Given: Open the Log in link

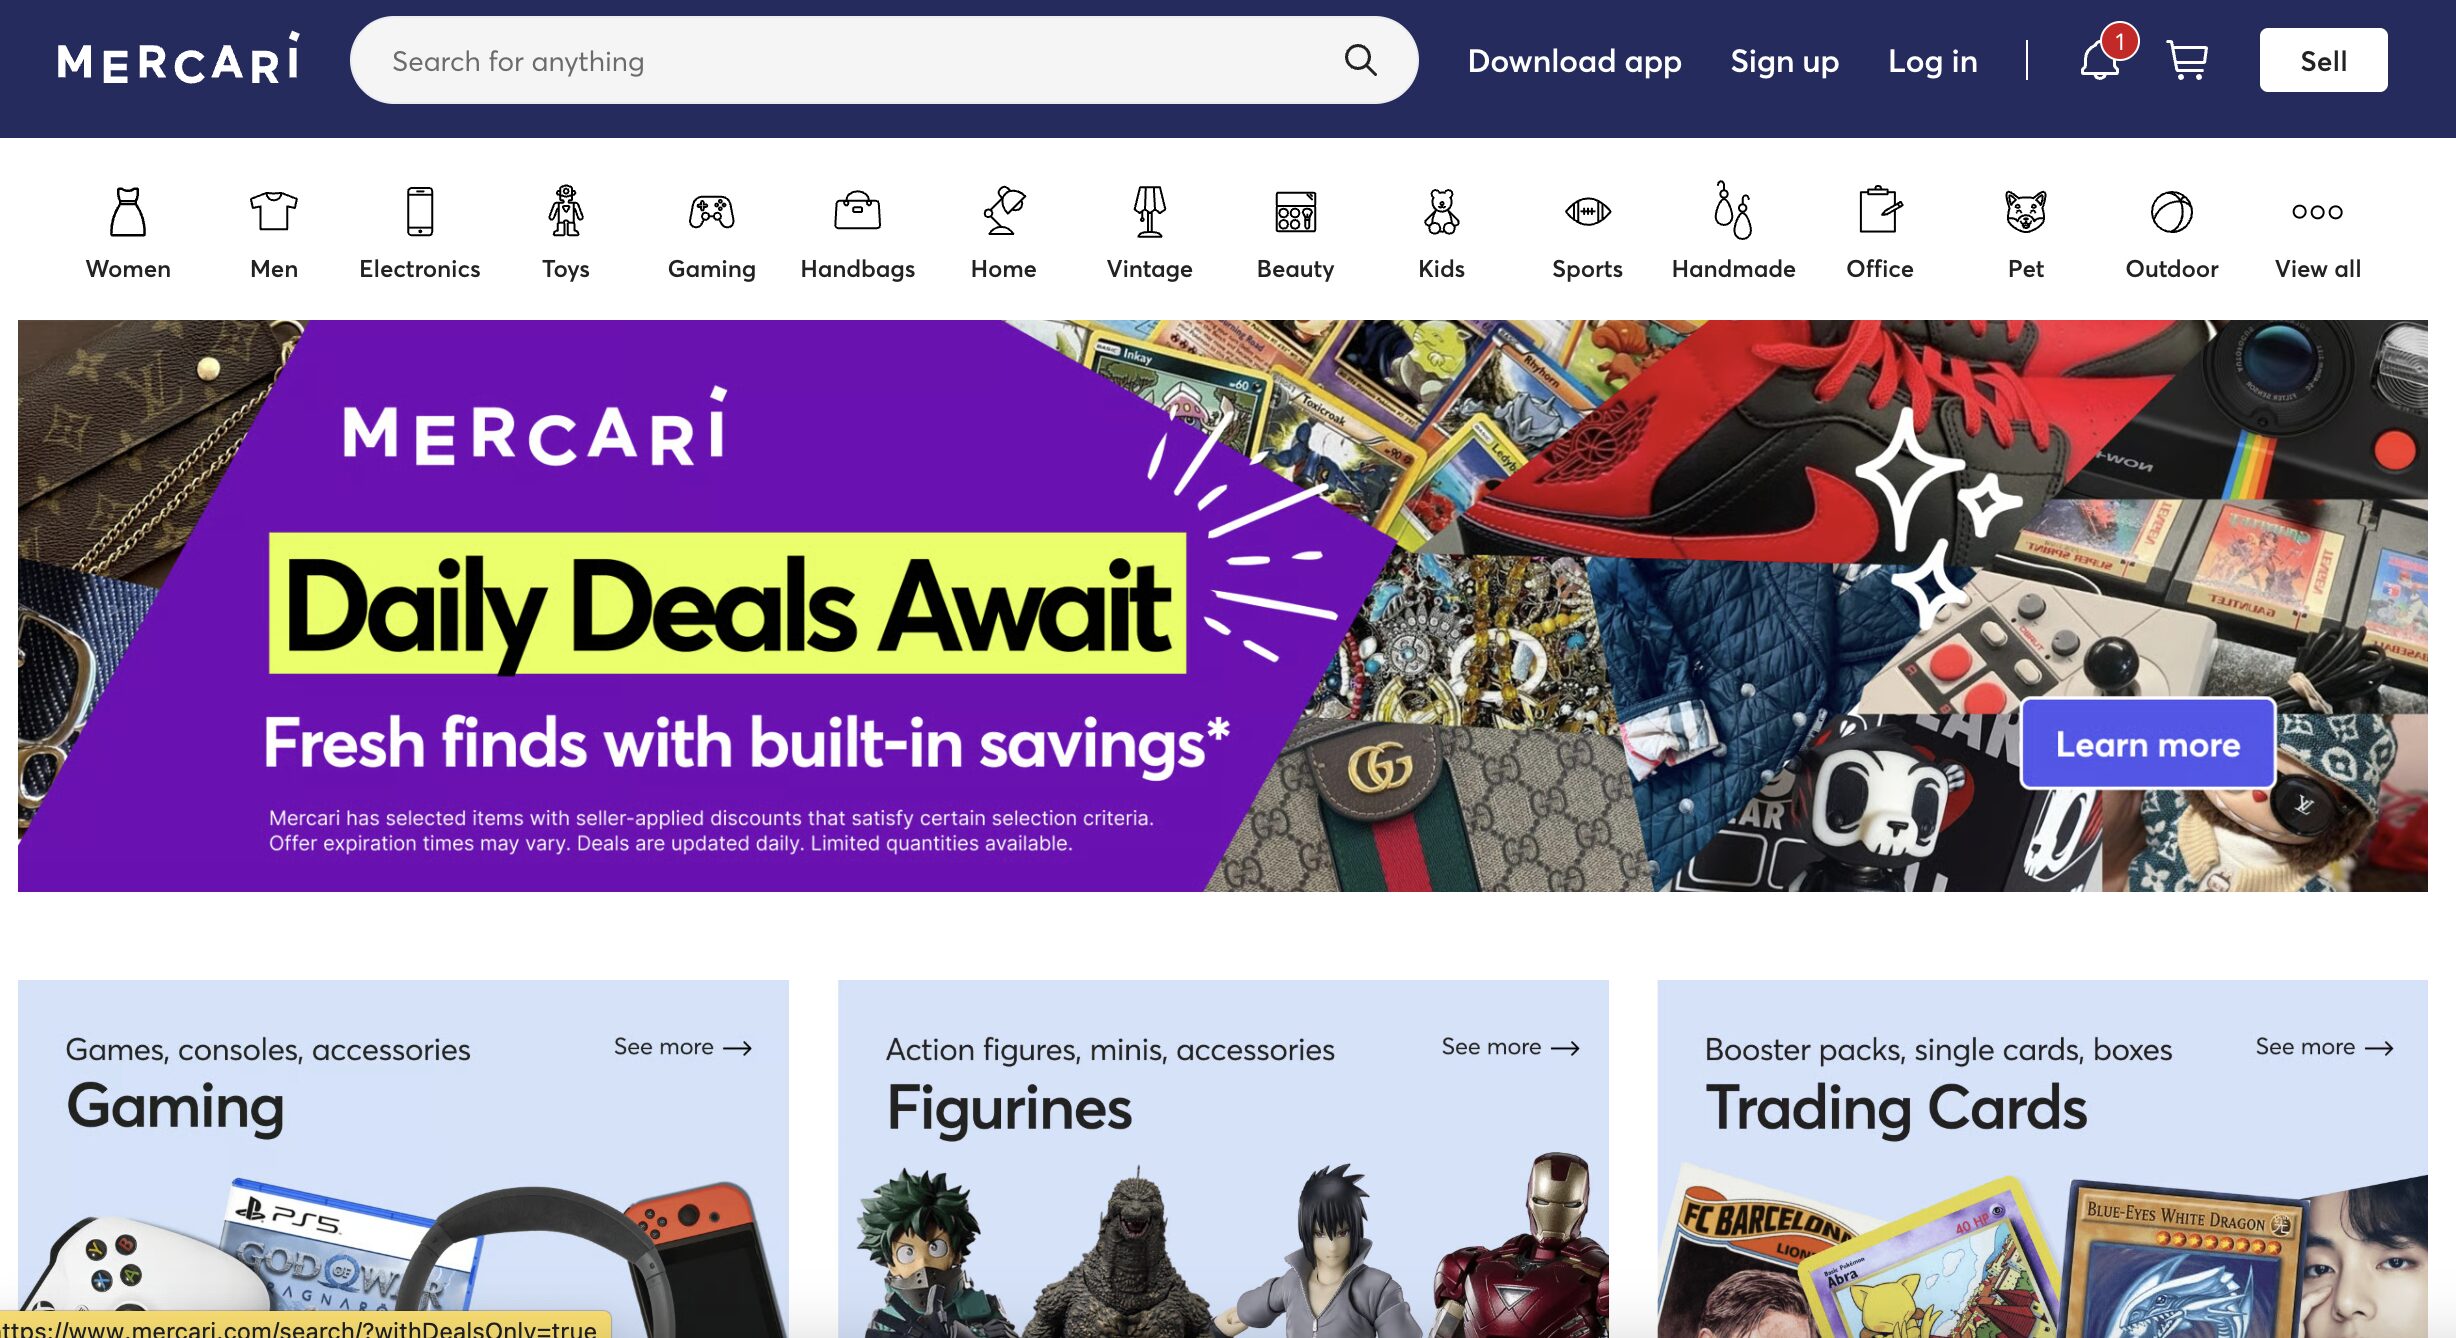Looking at the screenshot, I should tap(1933, 61).
